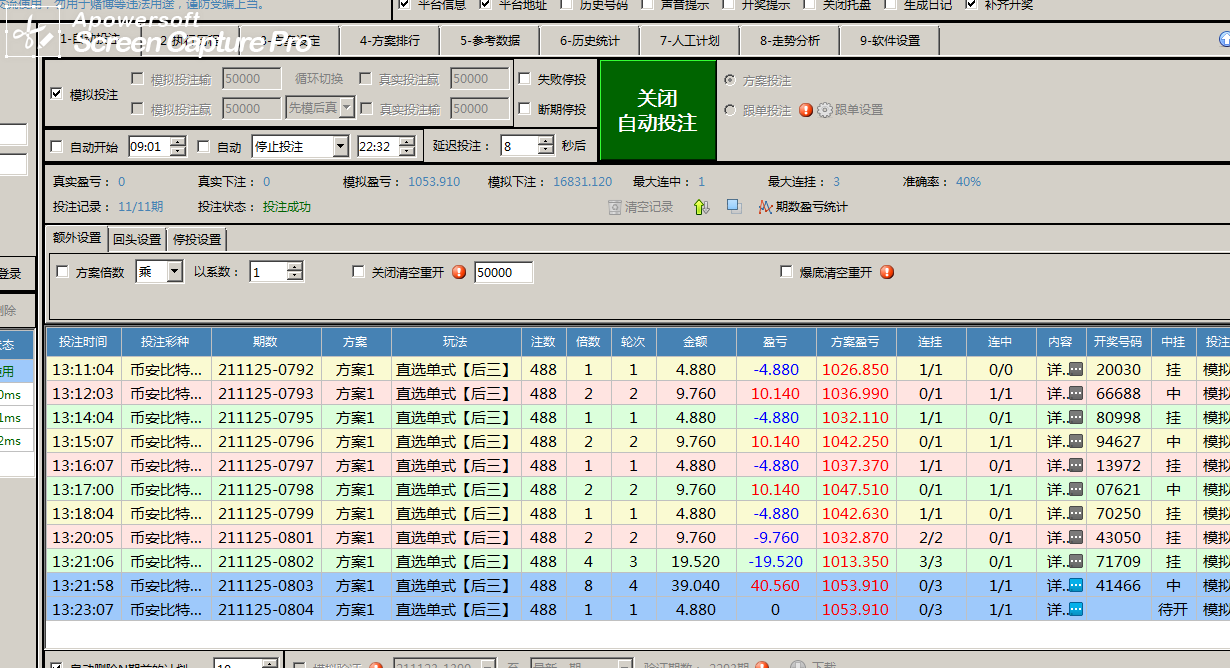The height and width of the screenshot is (668, 1230).
Task: Enable the 关闭清空重开 checkbox
Action: (359, 272)
